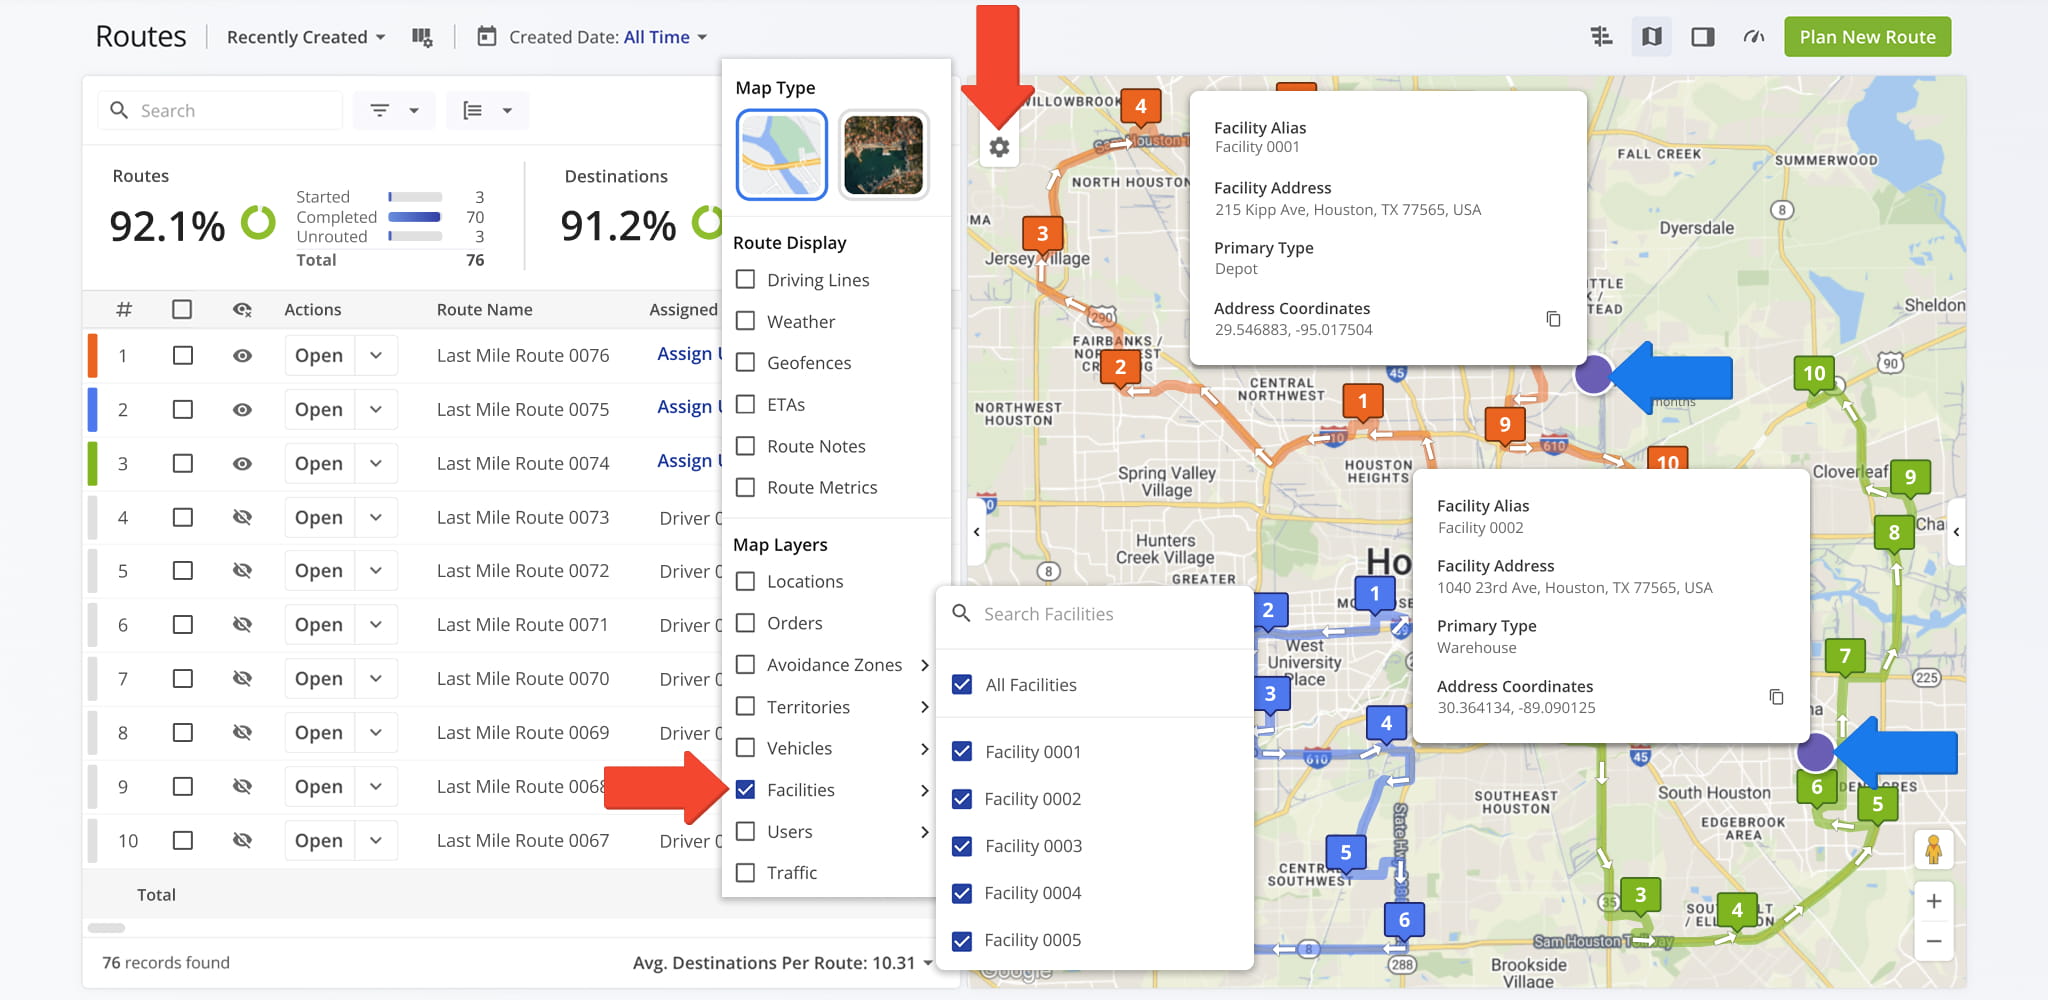Expand the Avoidance Zones submenu arrow
The width and height of the screenshot is (2048, 1000).
pyautogui.click(x=924, y=665)
